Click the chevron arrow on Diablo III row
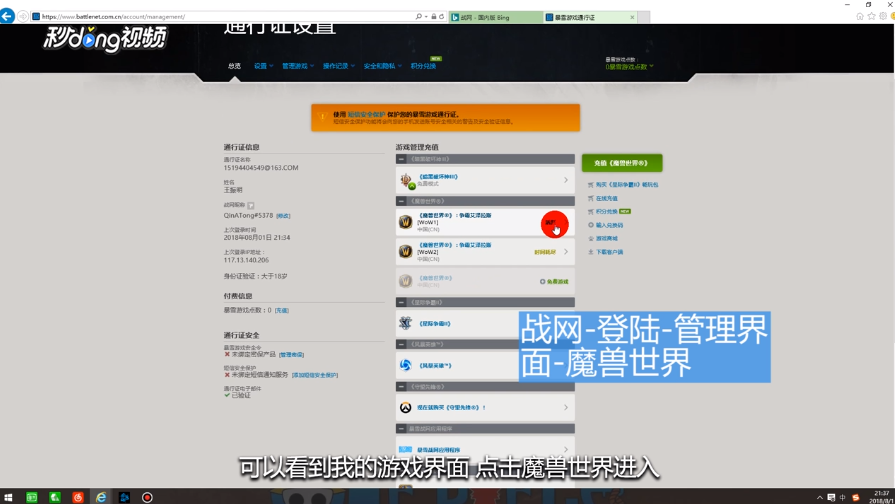 [566, 180]
